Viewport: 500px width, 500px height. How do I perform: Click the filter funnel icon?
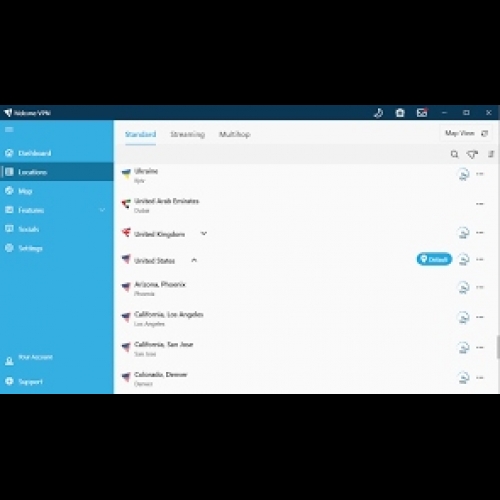tap(472, 154)
